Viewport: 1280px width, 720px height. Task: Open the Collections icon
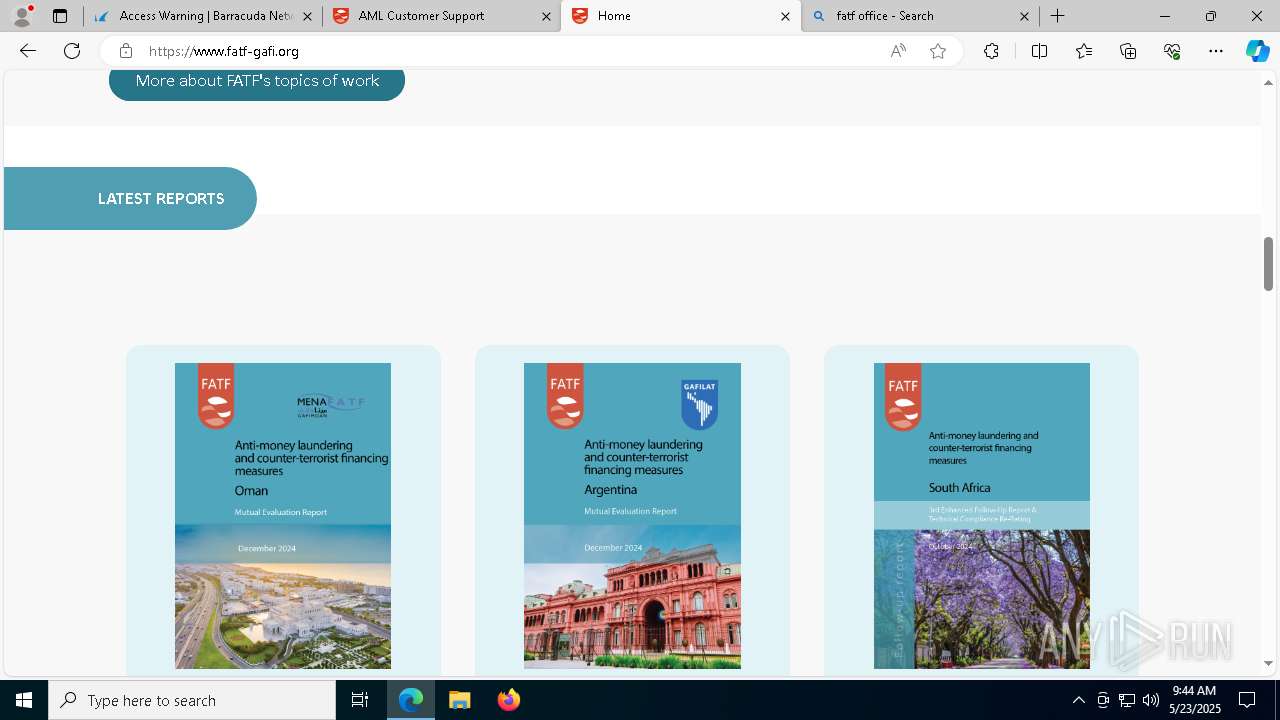pos(1128,51)
